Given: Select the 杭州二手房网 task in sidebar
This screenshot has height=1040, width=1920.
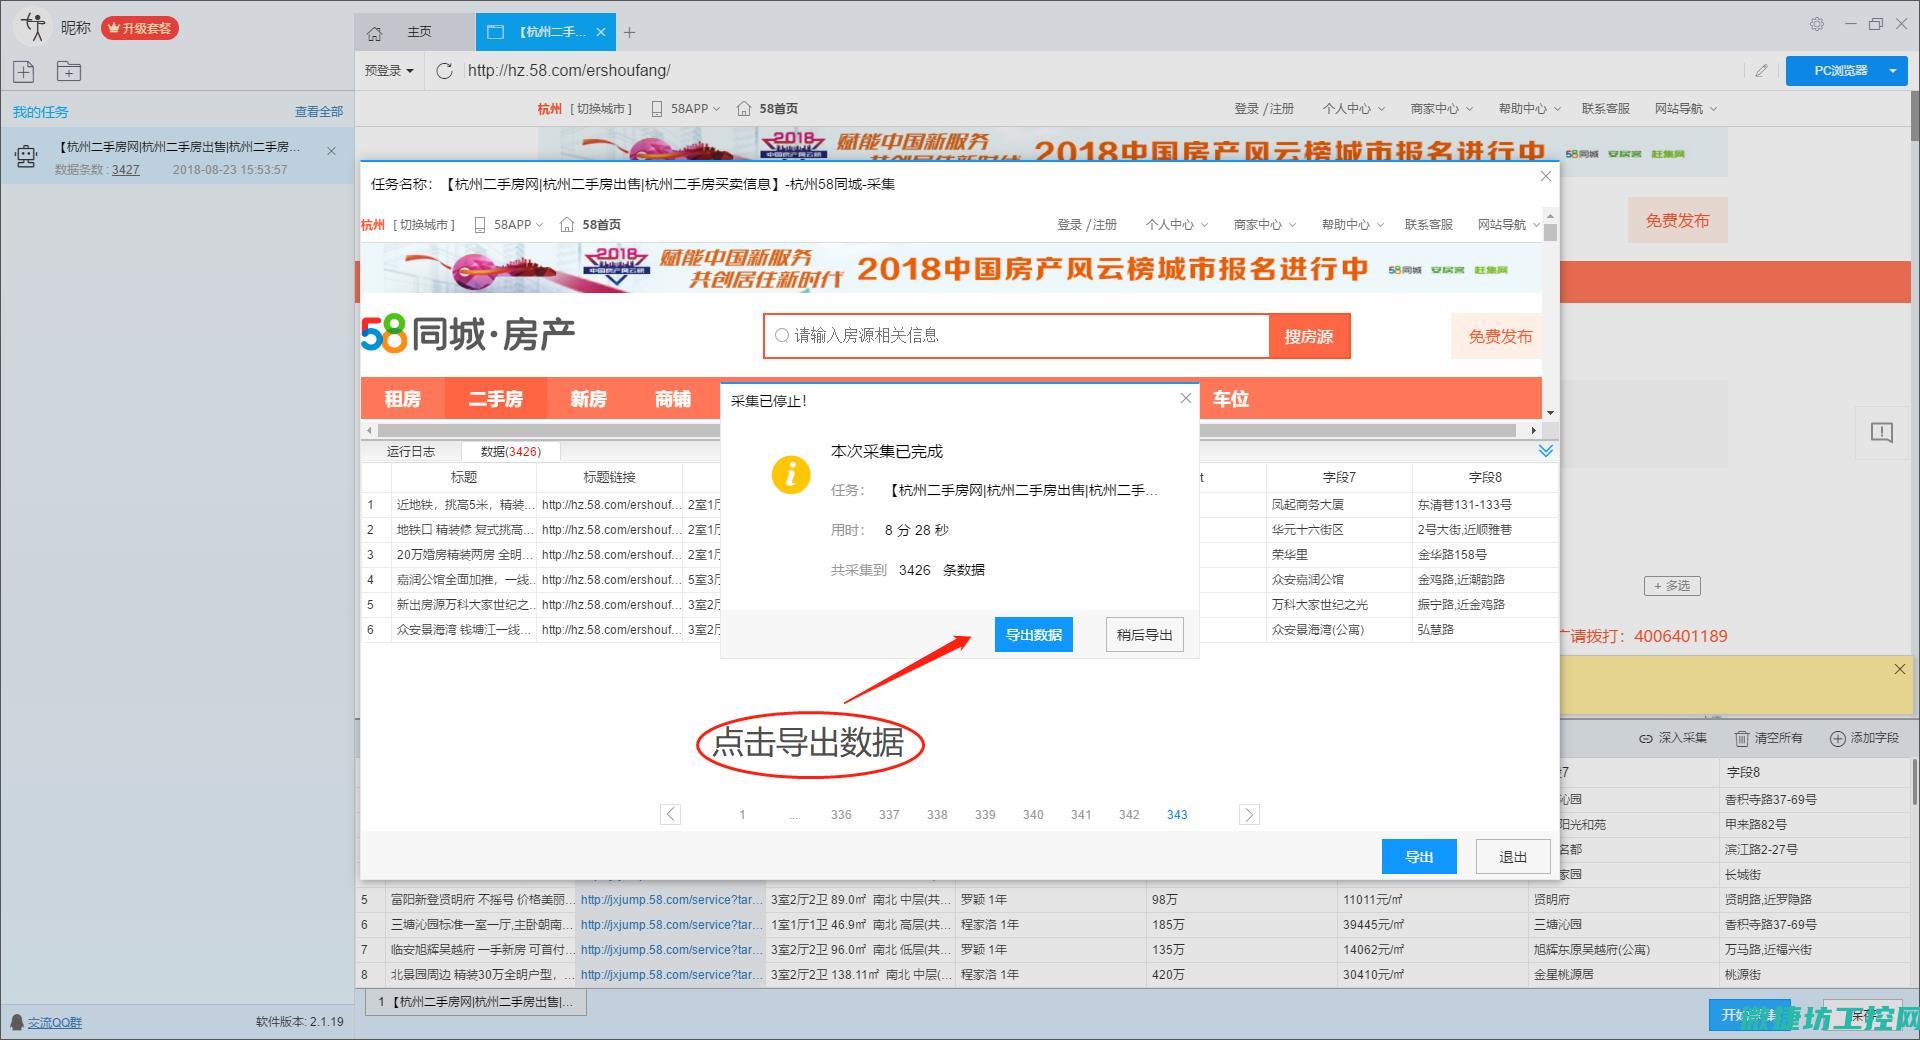Looking at the screenshot, I should (x=177, y=157).
